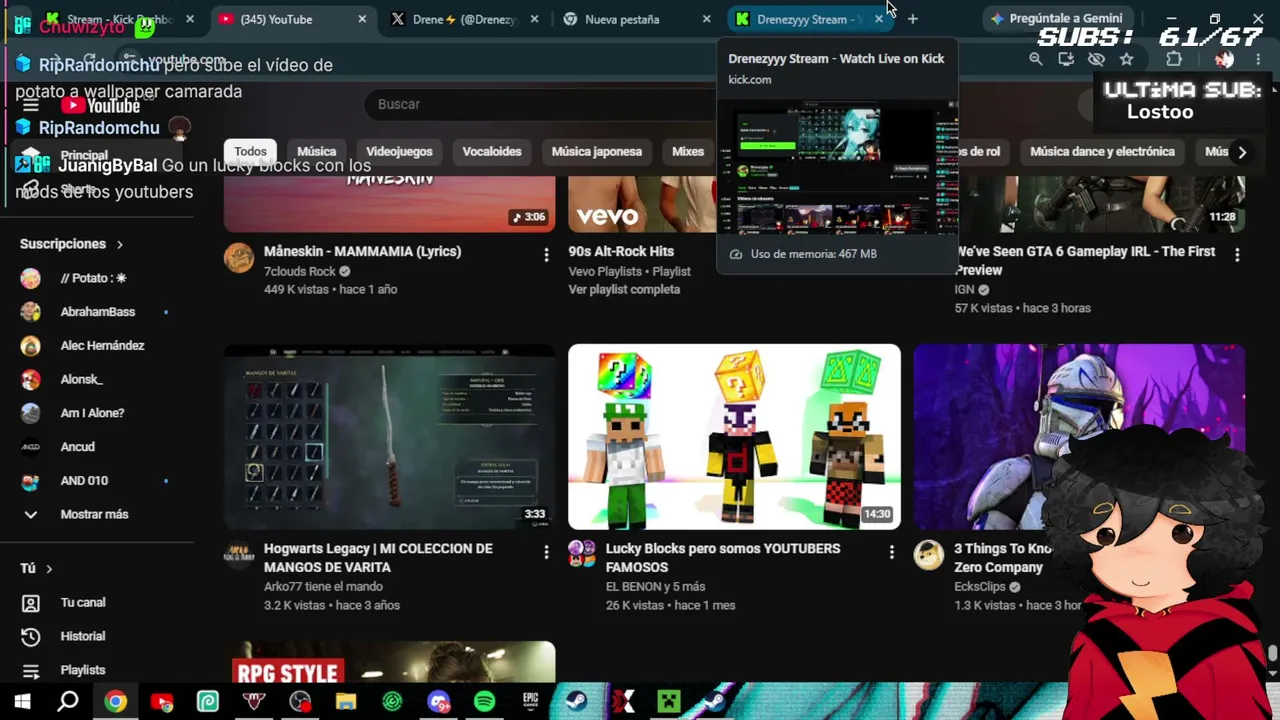1280x720 pixels.
Task: Open the AbrahamBass subscription channel
Action: coord(97,312)
